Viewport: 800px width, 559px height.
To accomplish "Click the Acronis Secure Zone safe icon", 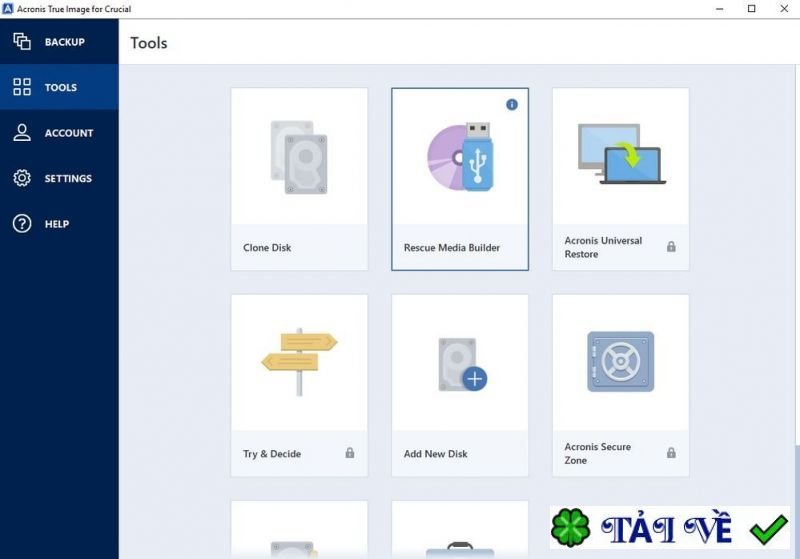I will (x=620, y=362).
